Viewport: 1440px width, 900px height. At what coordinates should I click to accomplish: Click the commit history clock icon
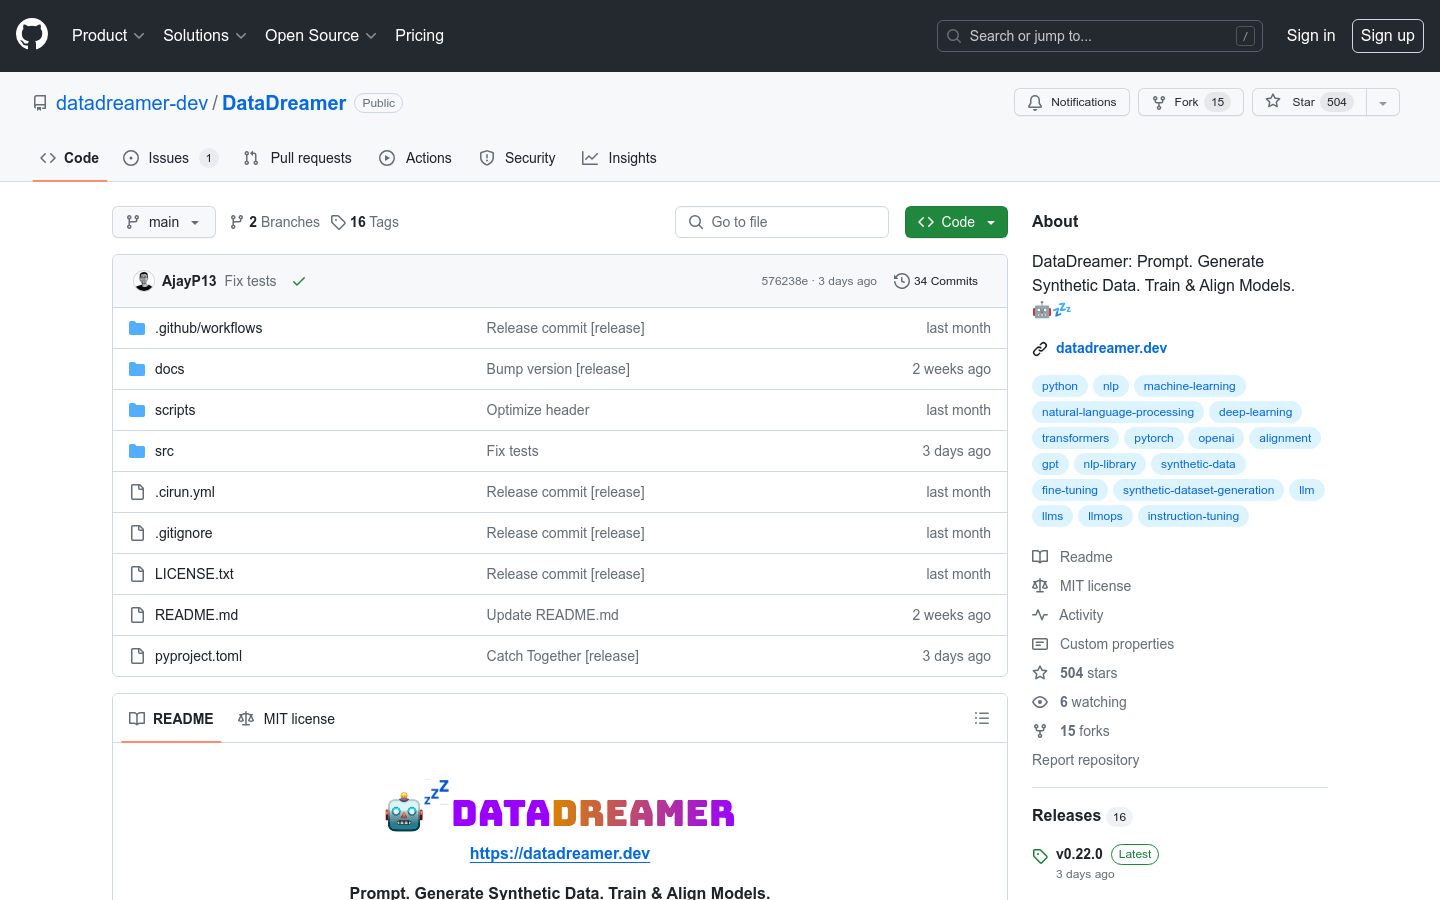(x=901, y=281)
